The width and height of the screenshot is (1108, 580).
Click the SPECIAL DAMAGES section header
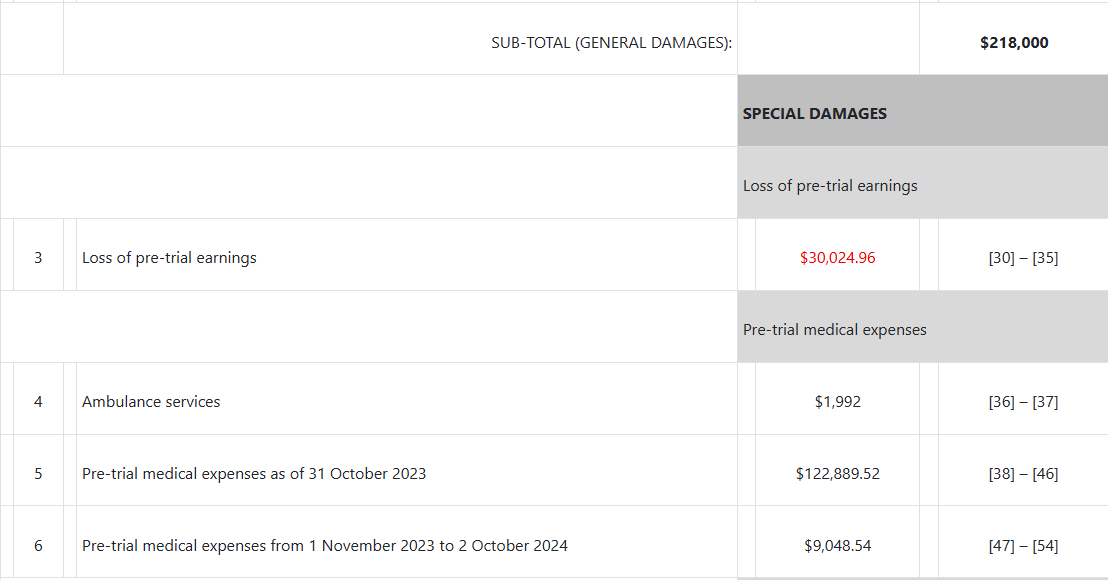815,114
